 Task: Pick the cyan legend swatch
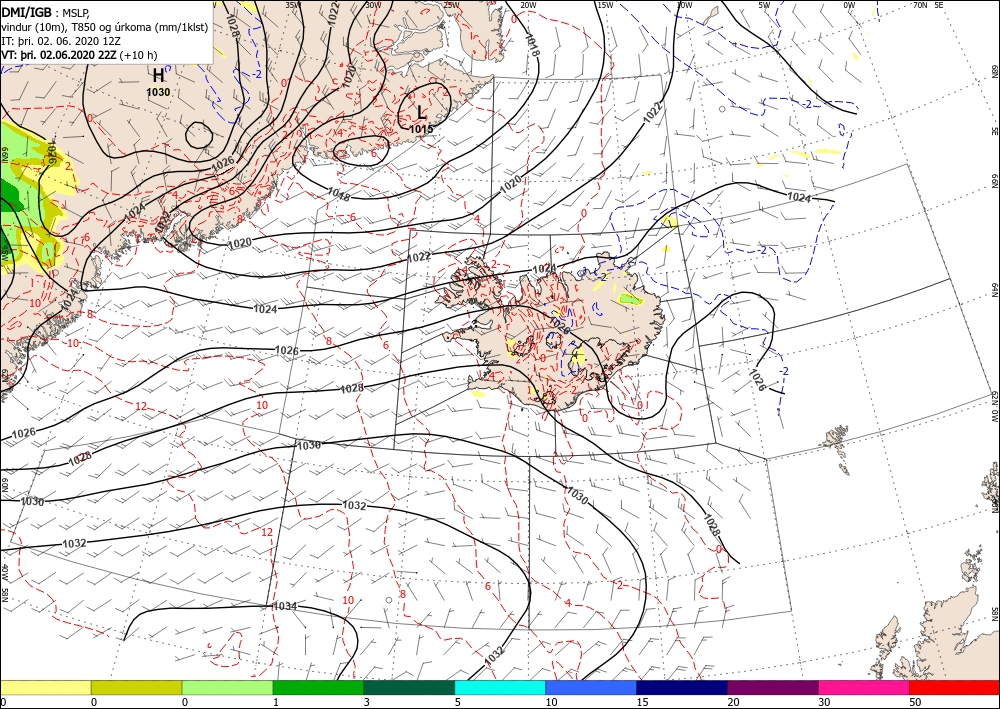point(500,687)
